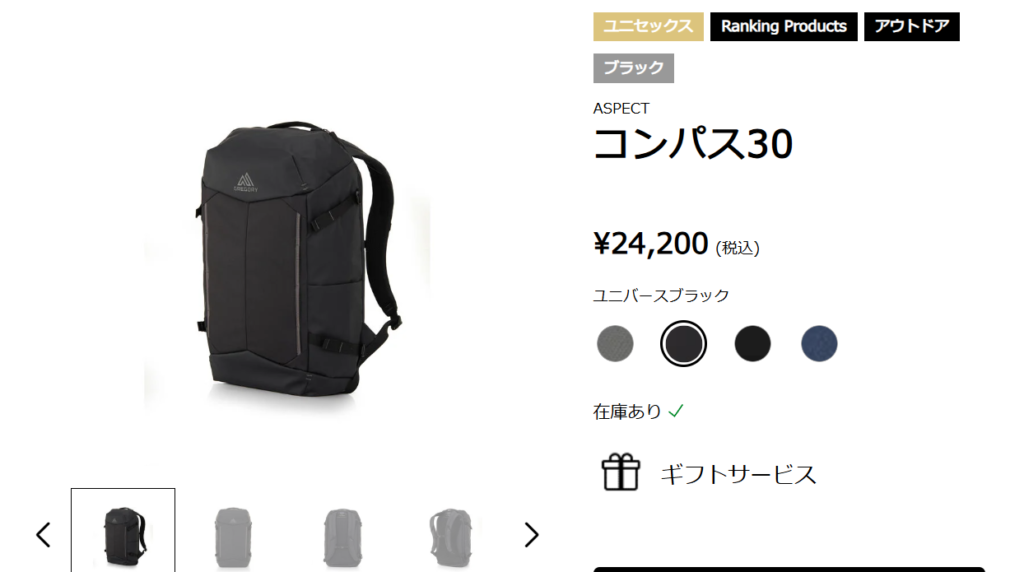Open the ユニセックス tag
This screenshot has height=572, width=1024.
click(648, 27)
